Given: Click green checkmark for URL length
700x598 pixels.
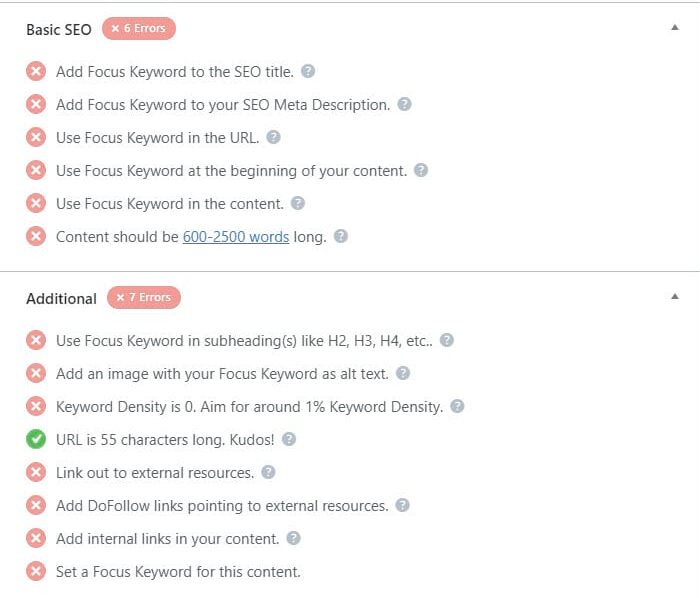Looking at the screenshot, I should click(36, 439).
